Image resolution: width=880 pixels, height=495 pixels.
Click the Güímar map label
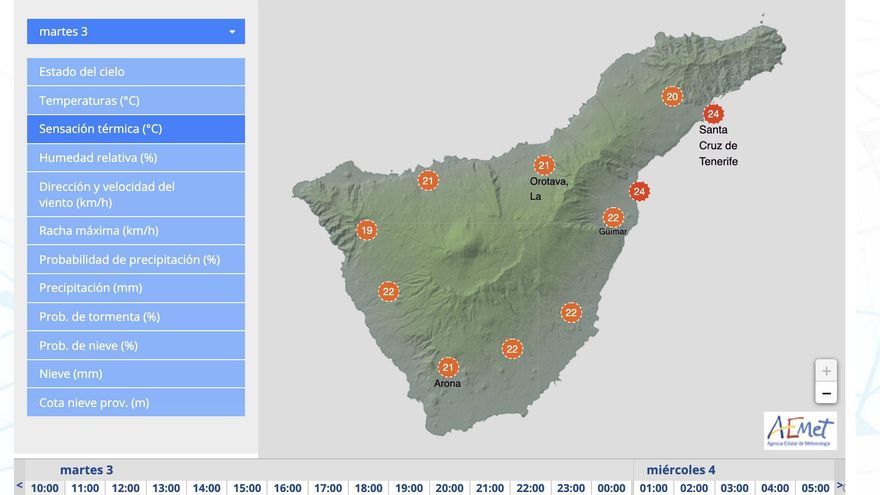pos(613,231)
